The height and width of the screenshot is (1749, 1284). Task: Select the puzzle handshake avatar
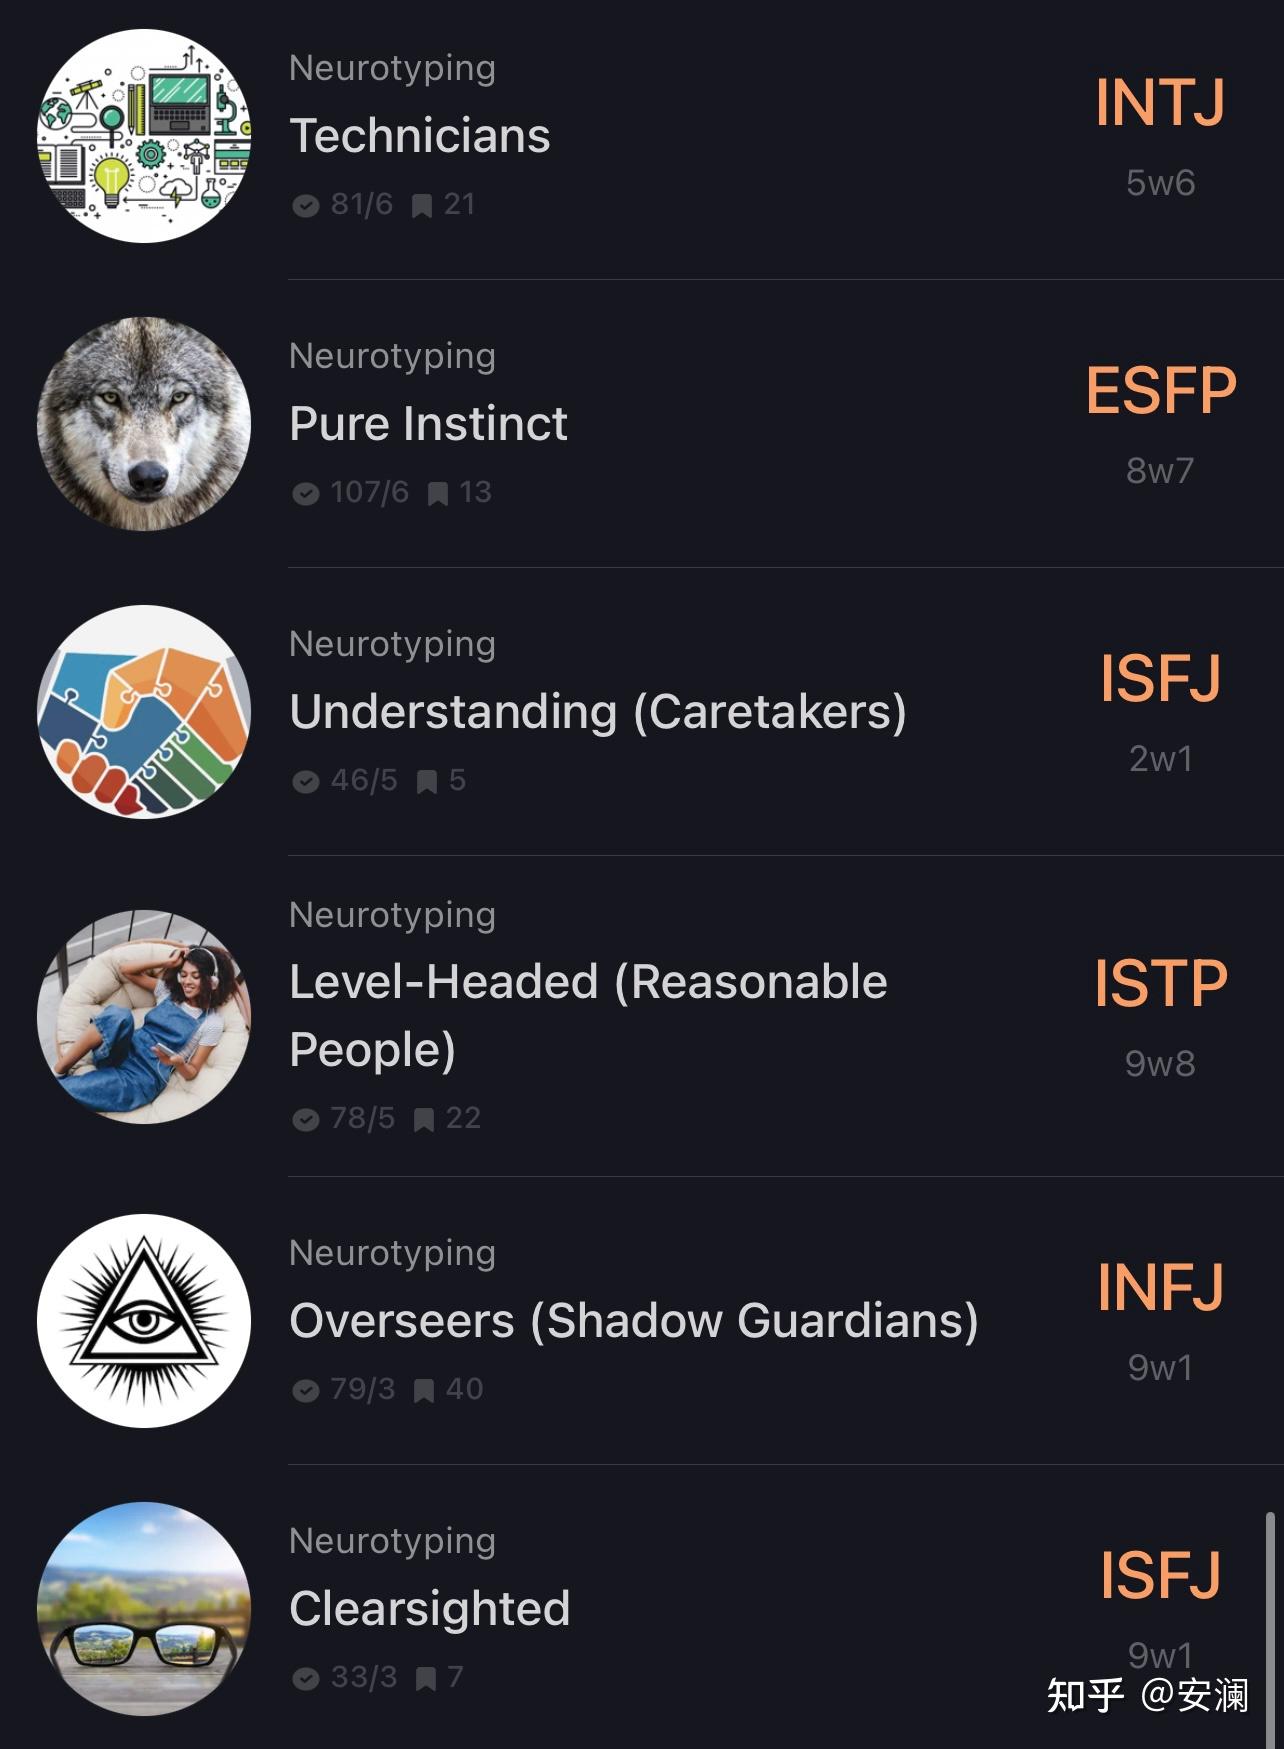pyautogui.click(x=144, y=712)
